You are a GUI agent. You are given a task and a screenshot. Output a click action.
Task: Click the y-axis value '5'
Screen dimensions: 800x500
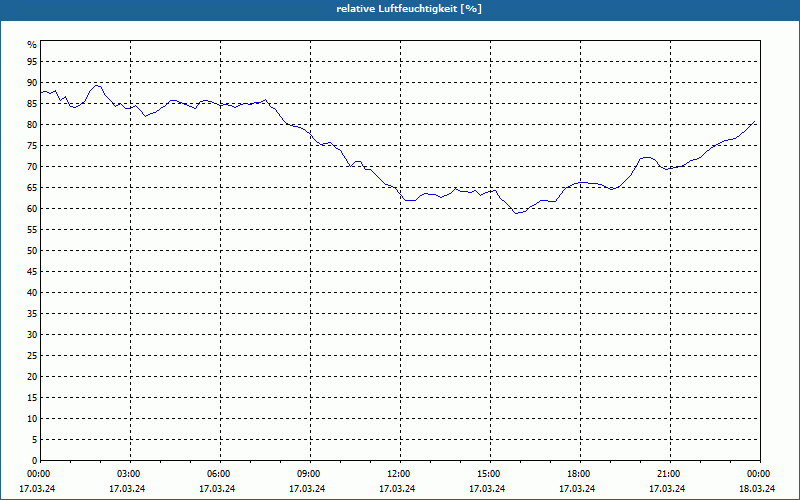click(x=35, y=440)
